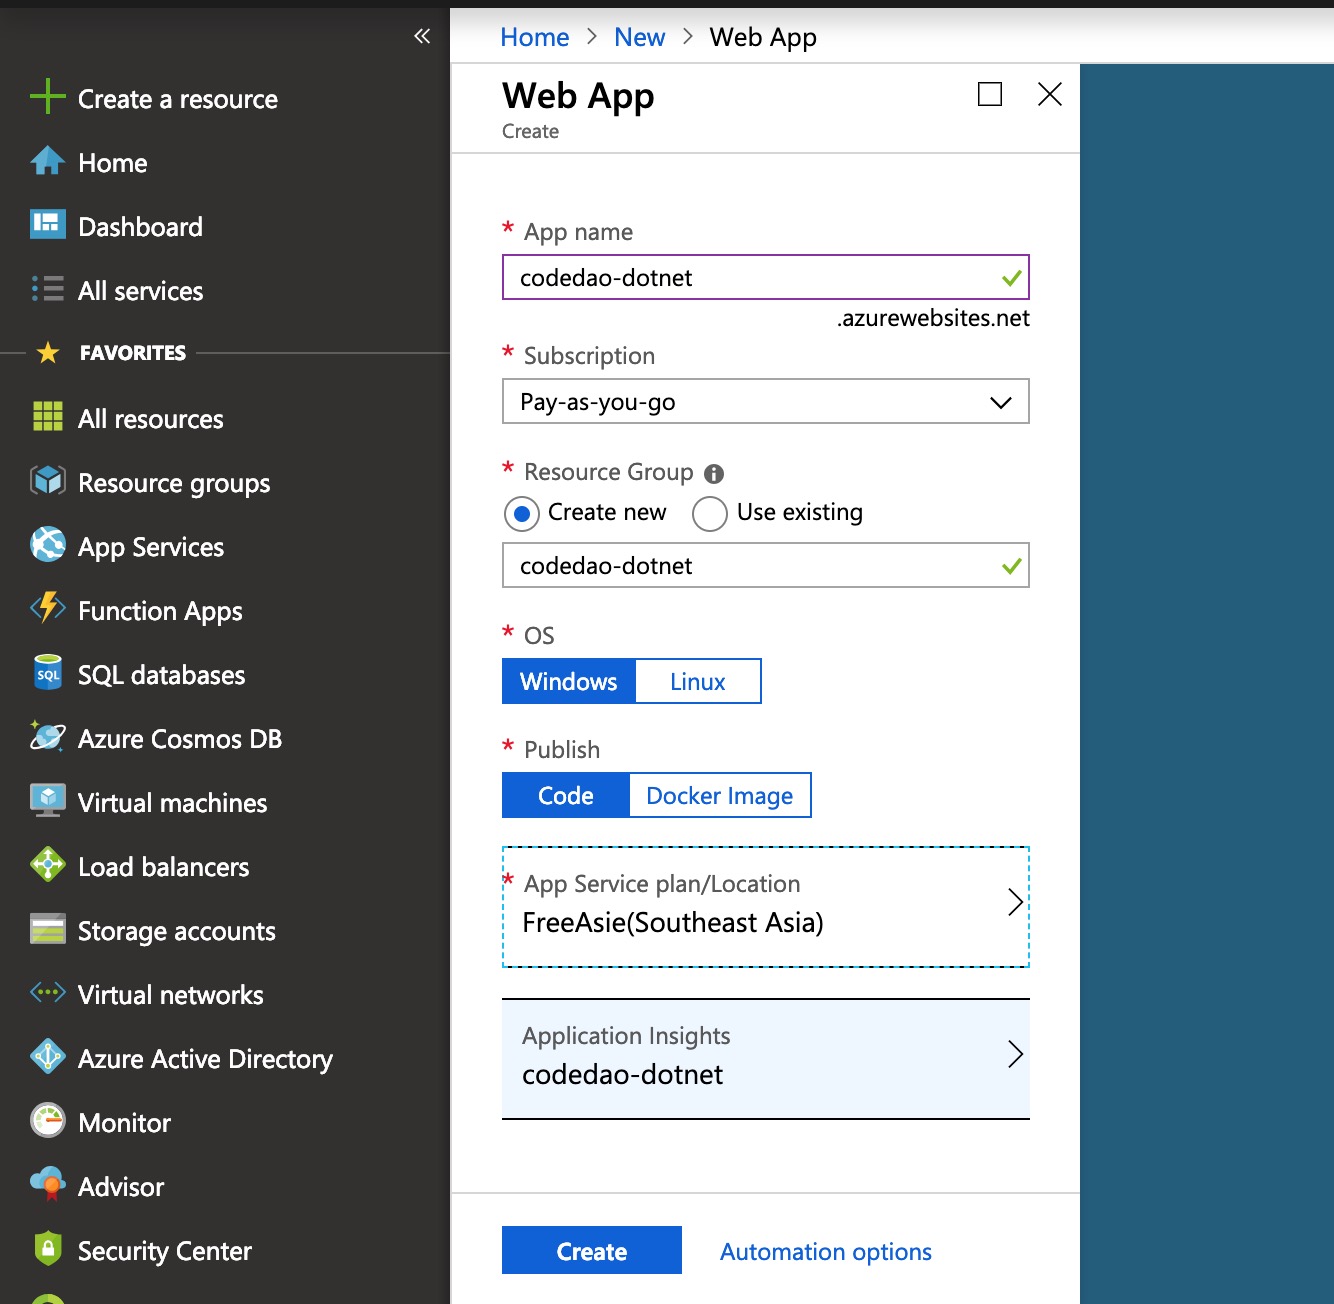The width and height of the screenshot is (1334, 1304).
Task: Collapse the left sidebar menu
Action: (422, 37)
